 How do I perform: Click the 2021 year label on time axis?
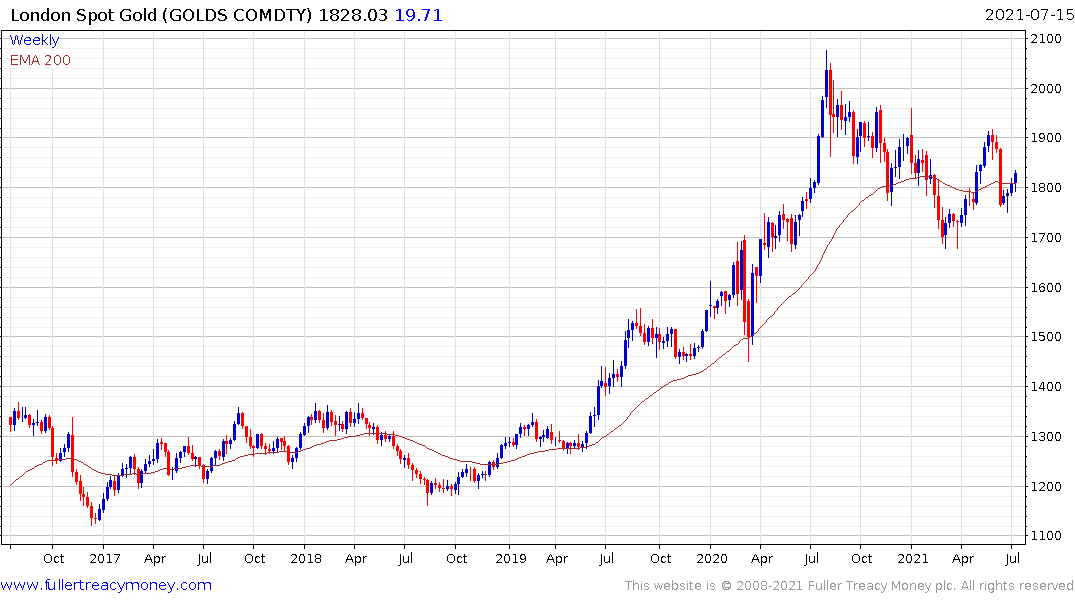tap(913, 558)
